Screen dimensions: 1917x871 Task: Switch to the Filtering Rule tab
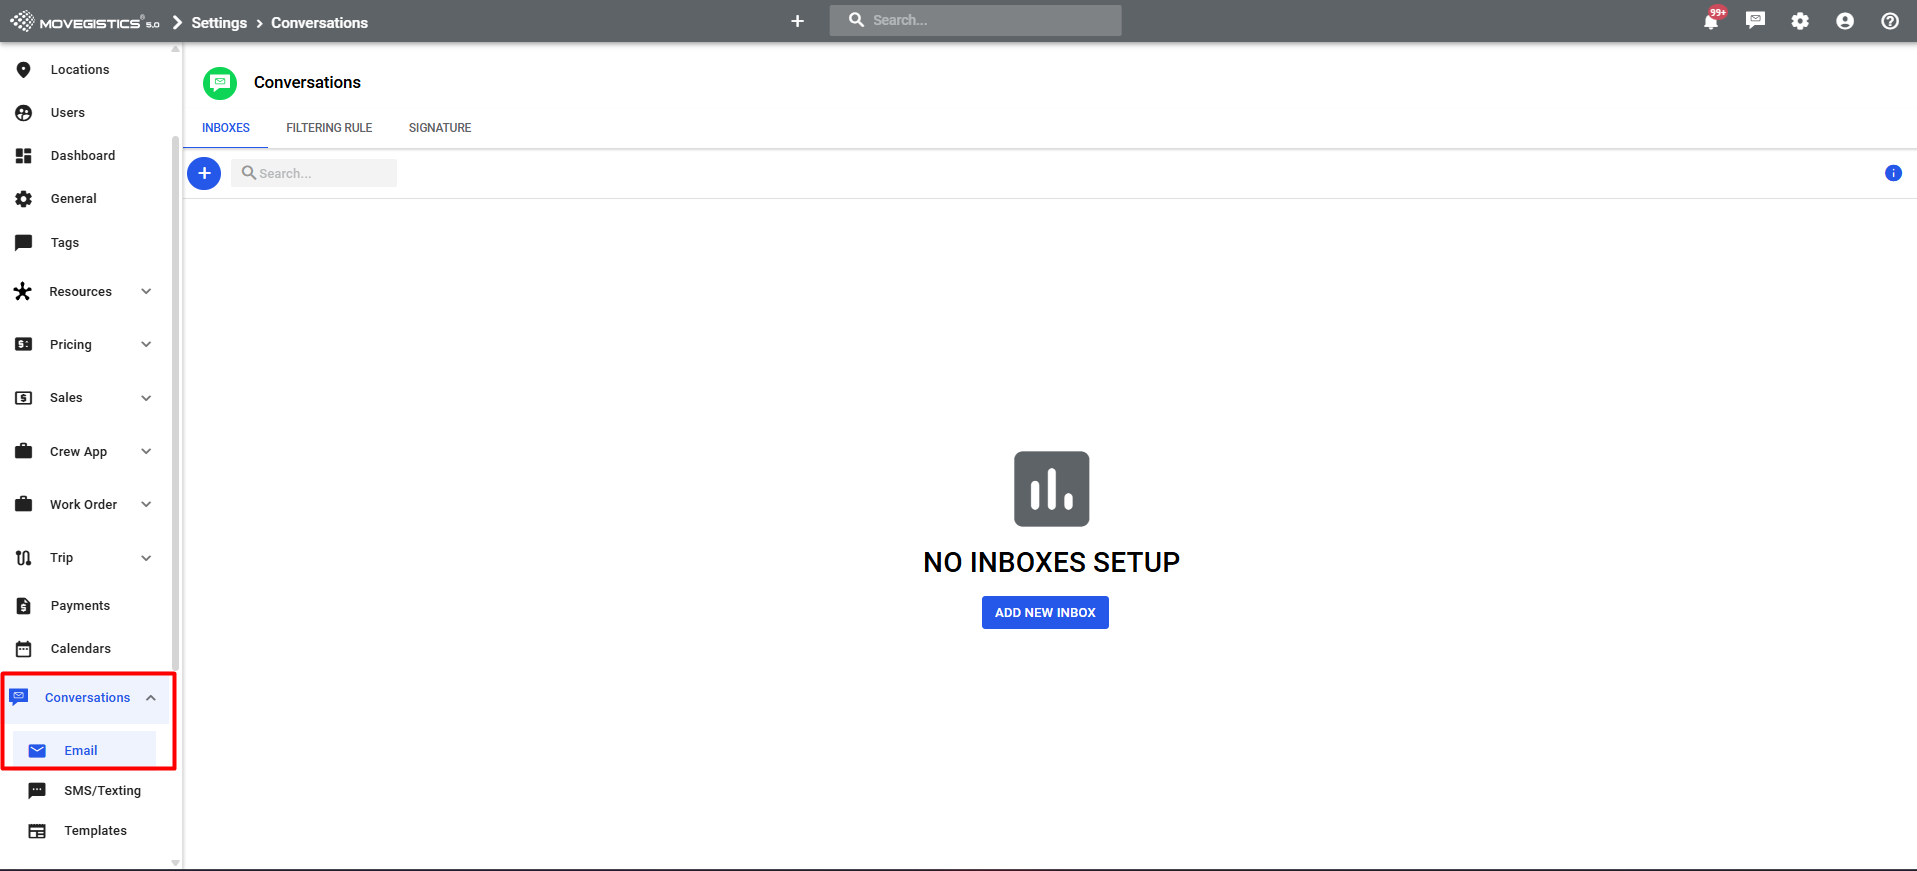point(329,128)
